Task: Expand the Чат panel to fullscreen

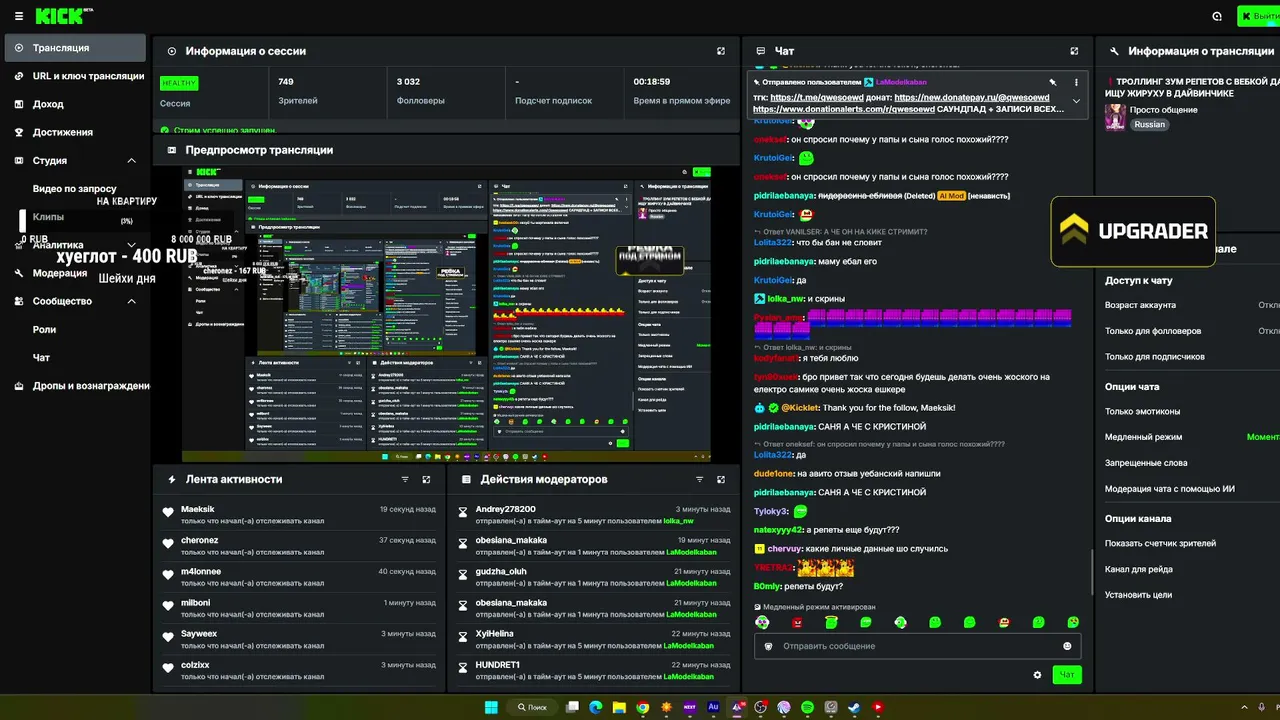Action: 1075,51
